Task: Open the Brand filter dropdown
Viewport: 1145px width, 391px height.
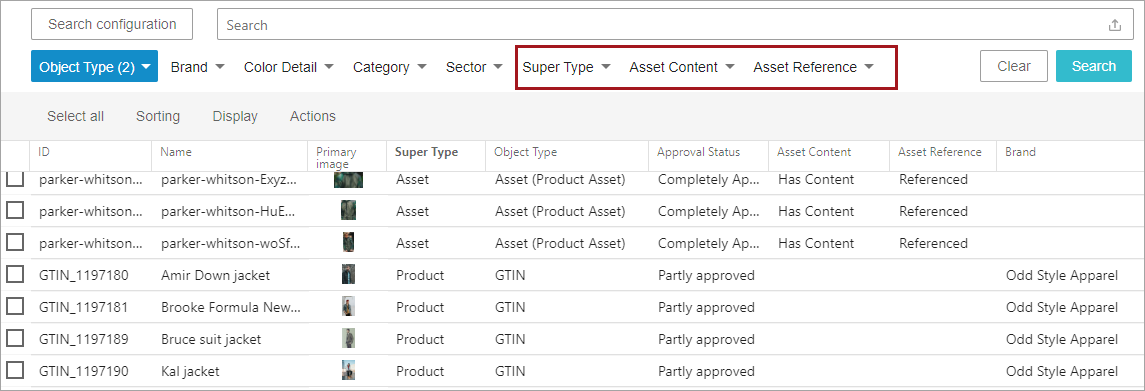Action: pos(197,67)
